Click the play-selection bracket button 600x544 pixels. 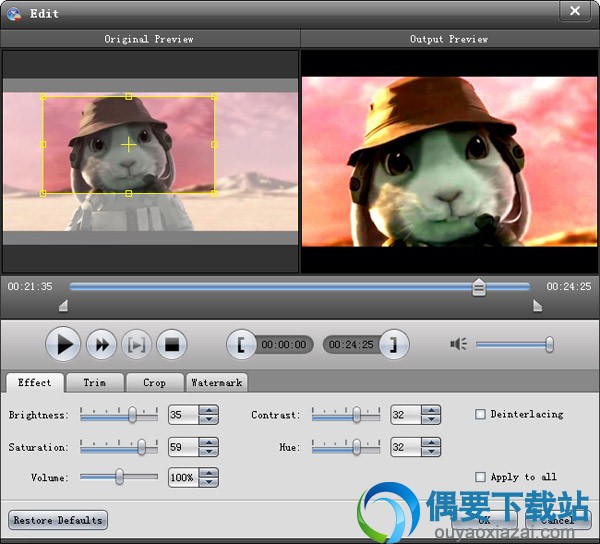pyautogui.click(x=136, y=345)
